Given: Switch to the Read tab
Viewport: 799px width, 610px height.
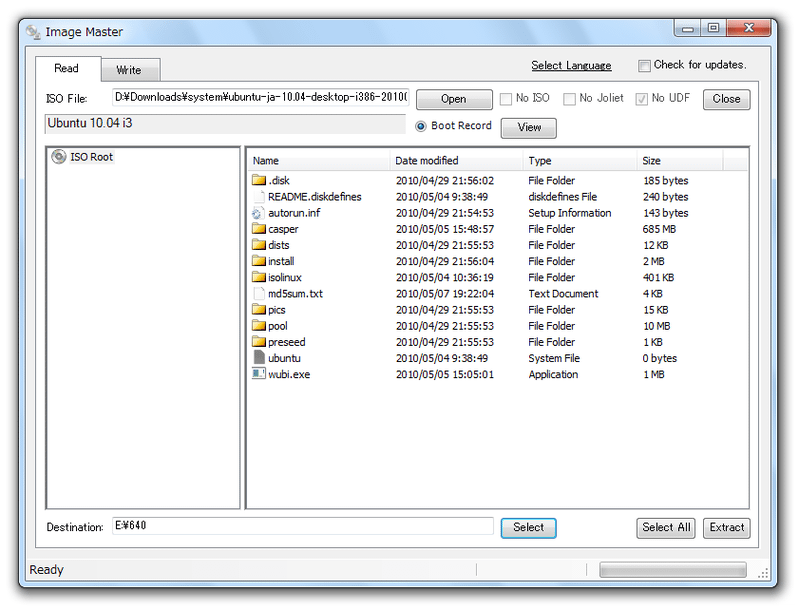Looking at the screenshot, I should click(67, 68).
